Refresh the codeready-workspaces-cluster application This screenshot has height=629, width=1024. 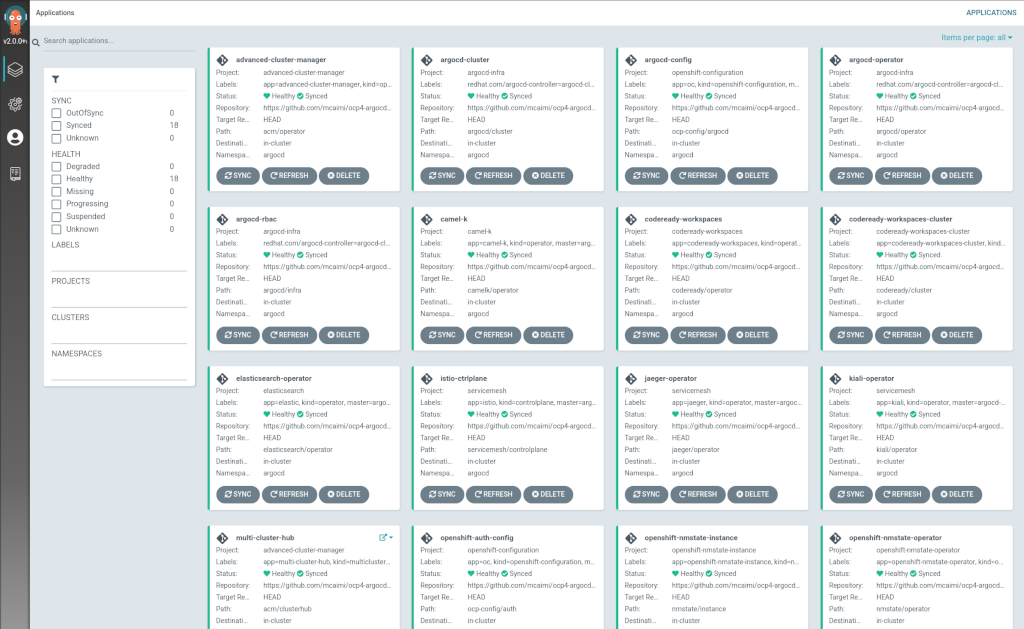coord(902,335)
